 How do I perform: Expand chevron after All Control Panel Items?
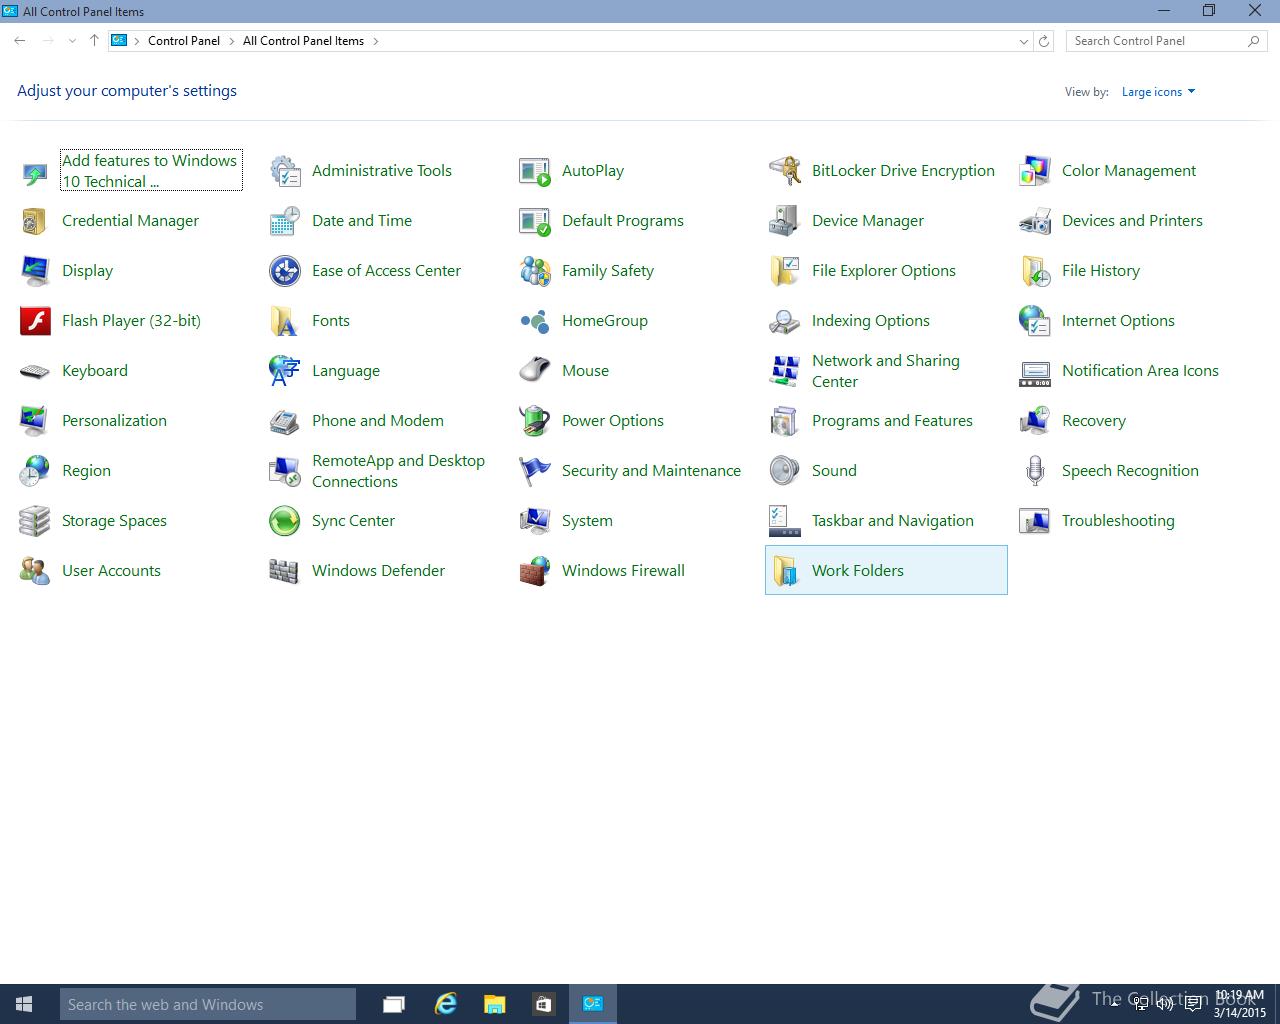point(376,41)
